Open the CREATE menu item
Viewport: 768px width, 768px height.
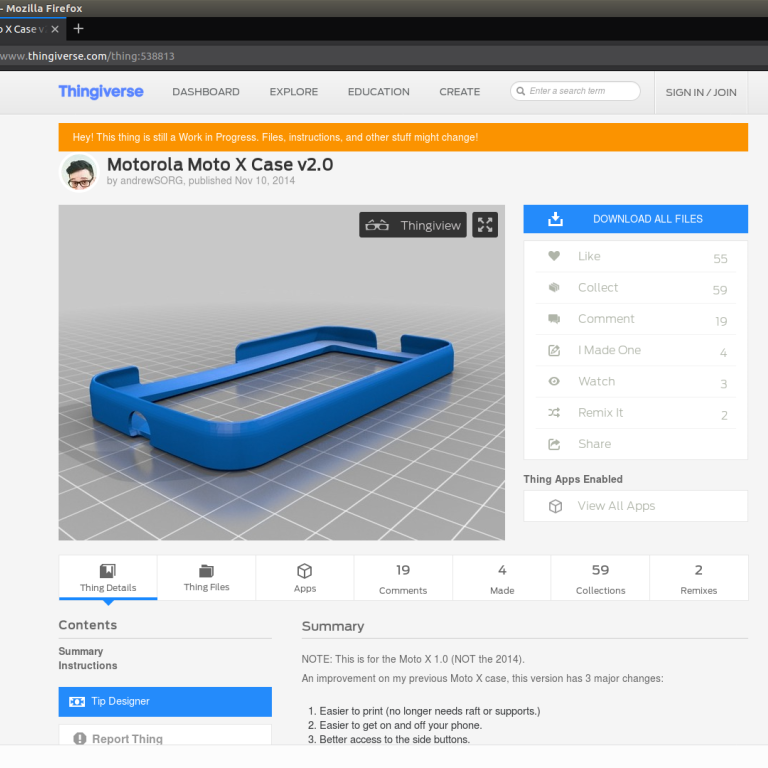pyautogui.click(x=459, y=92)
